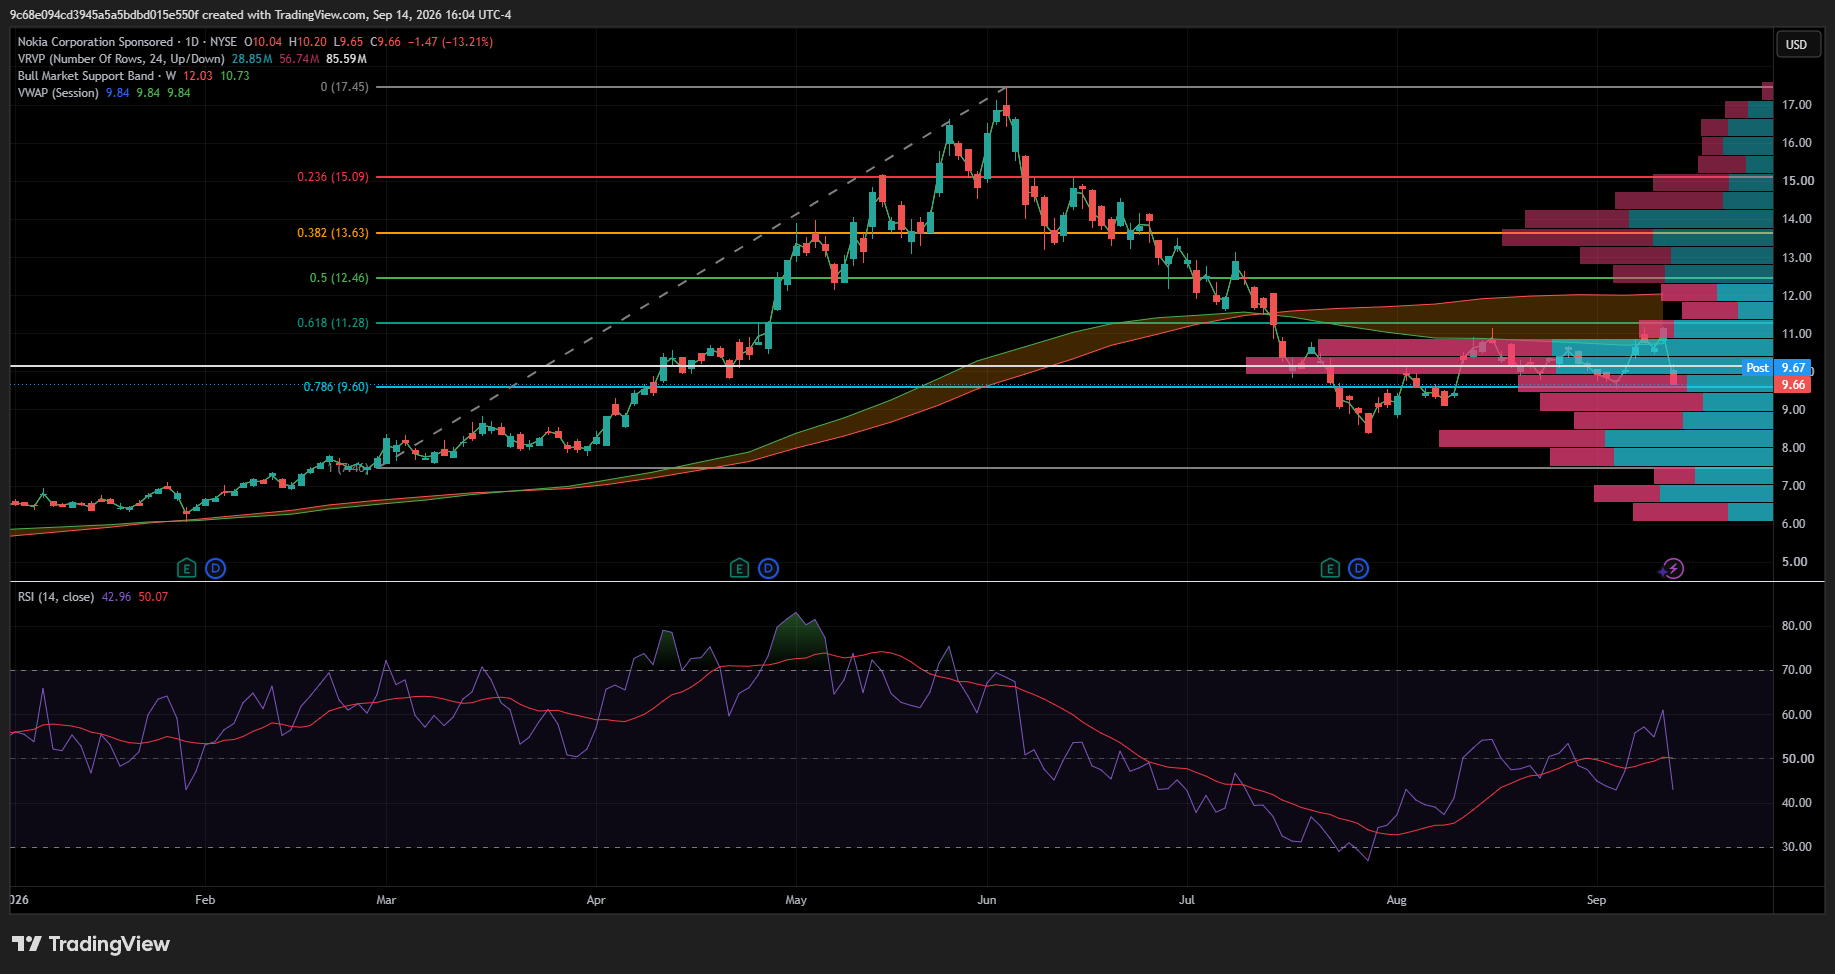Click the RSI value 42.96
Screen dimensions: 1835x974
(x=116, y=597)
